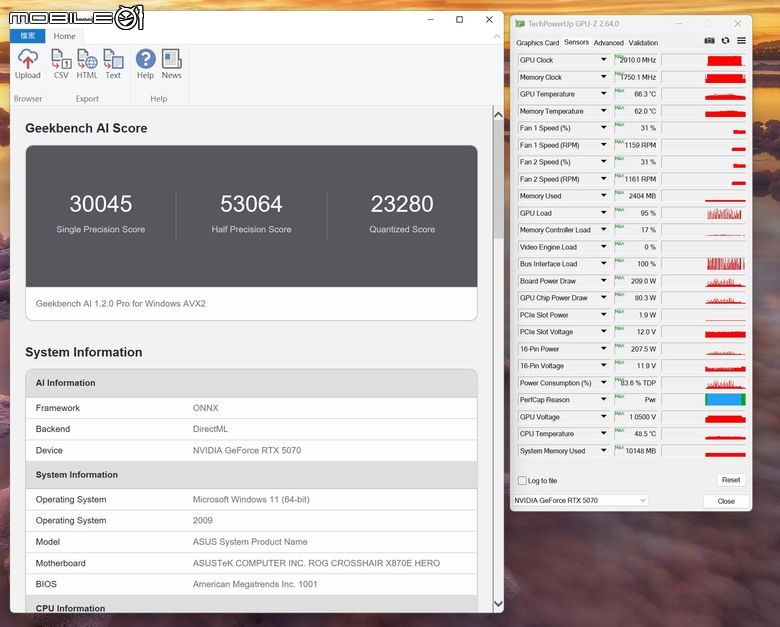Click the Geekbench vertical scrollbar thumb

498,179
